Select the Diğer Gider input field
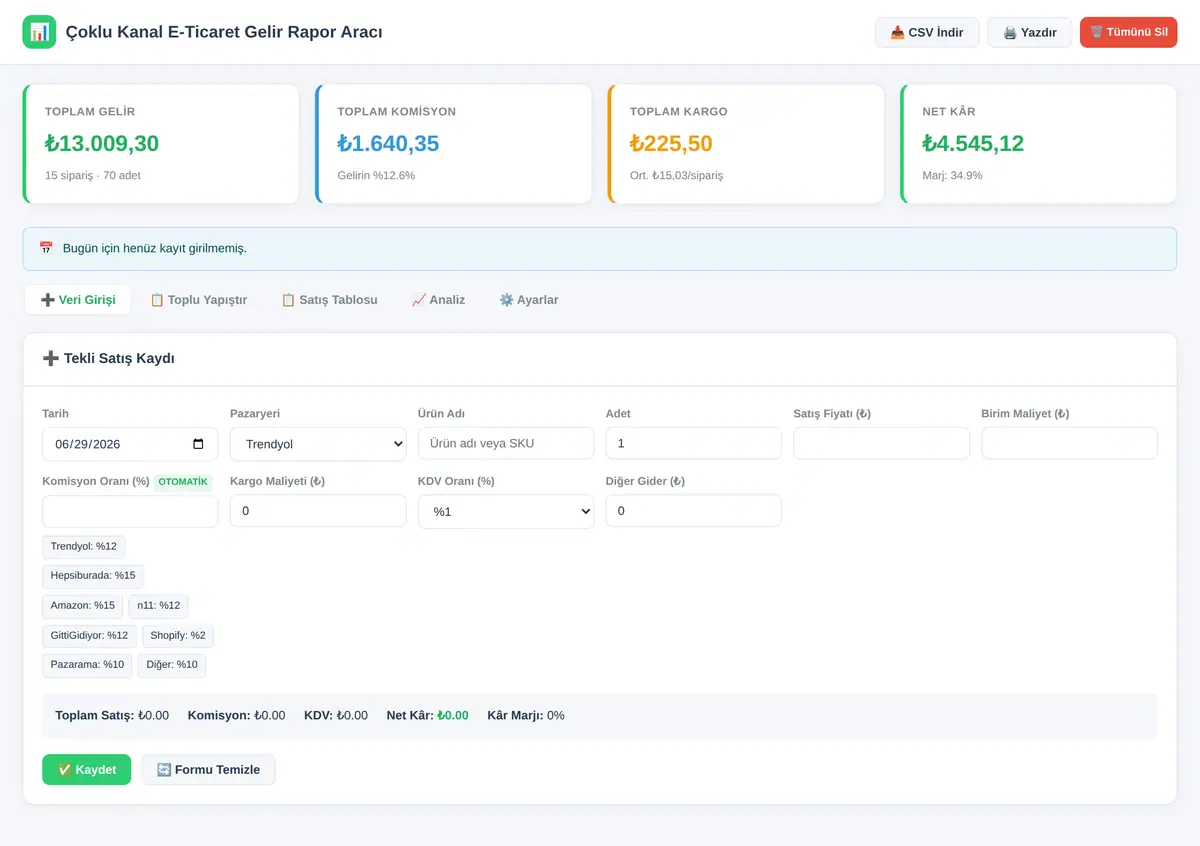 (694, 511)
